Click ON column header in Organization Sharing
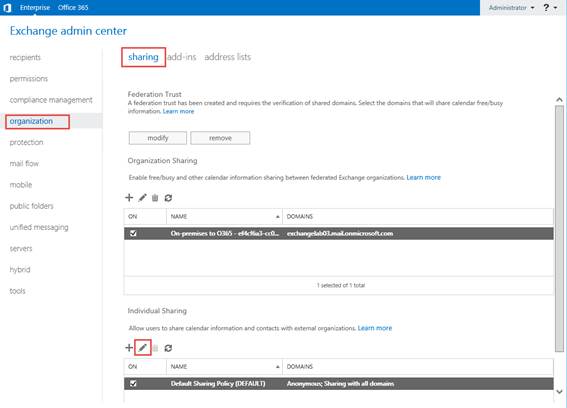567x408 pixels. (x=145, y=216)
